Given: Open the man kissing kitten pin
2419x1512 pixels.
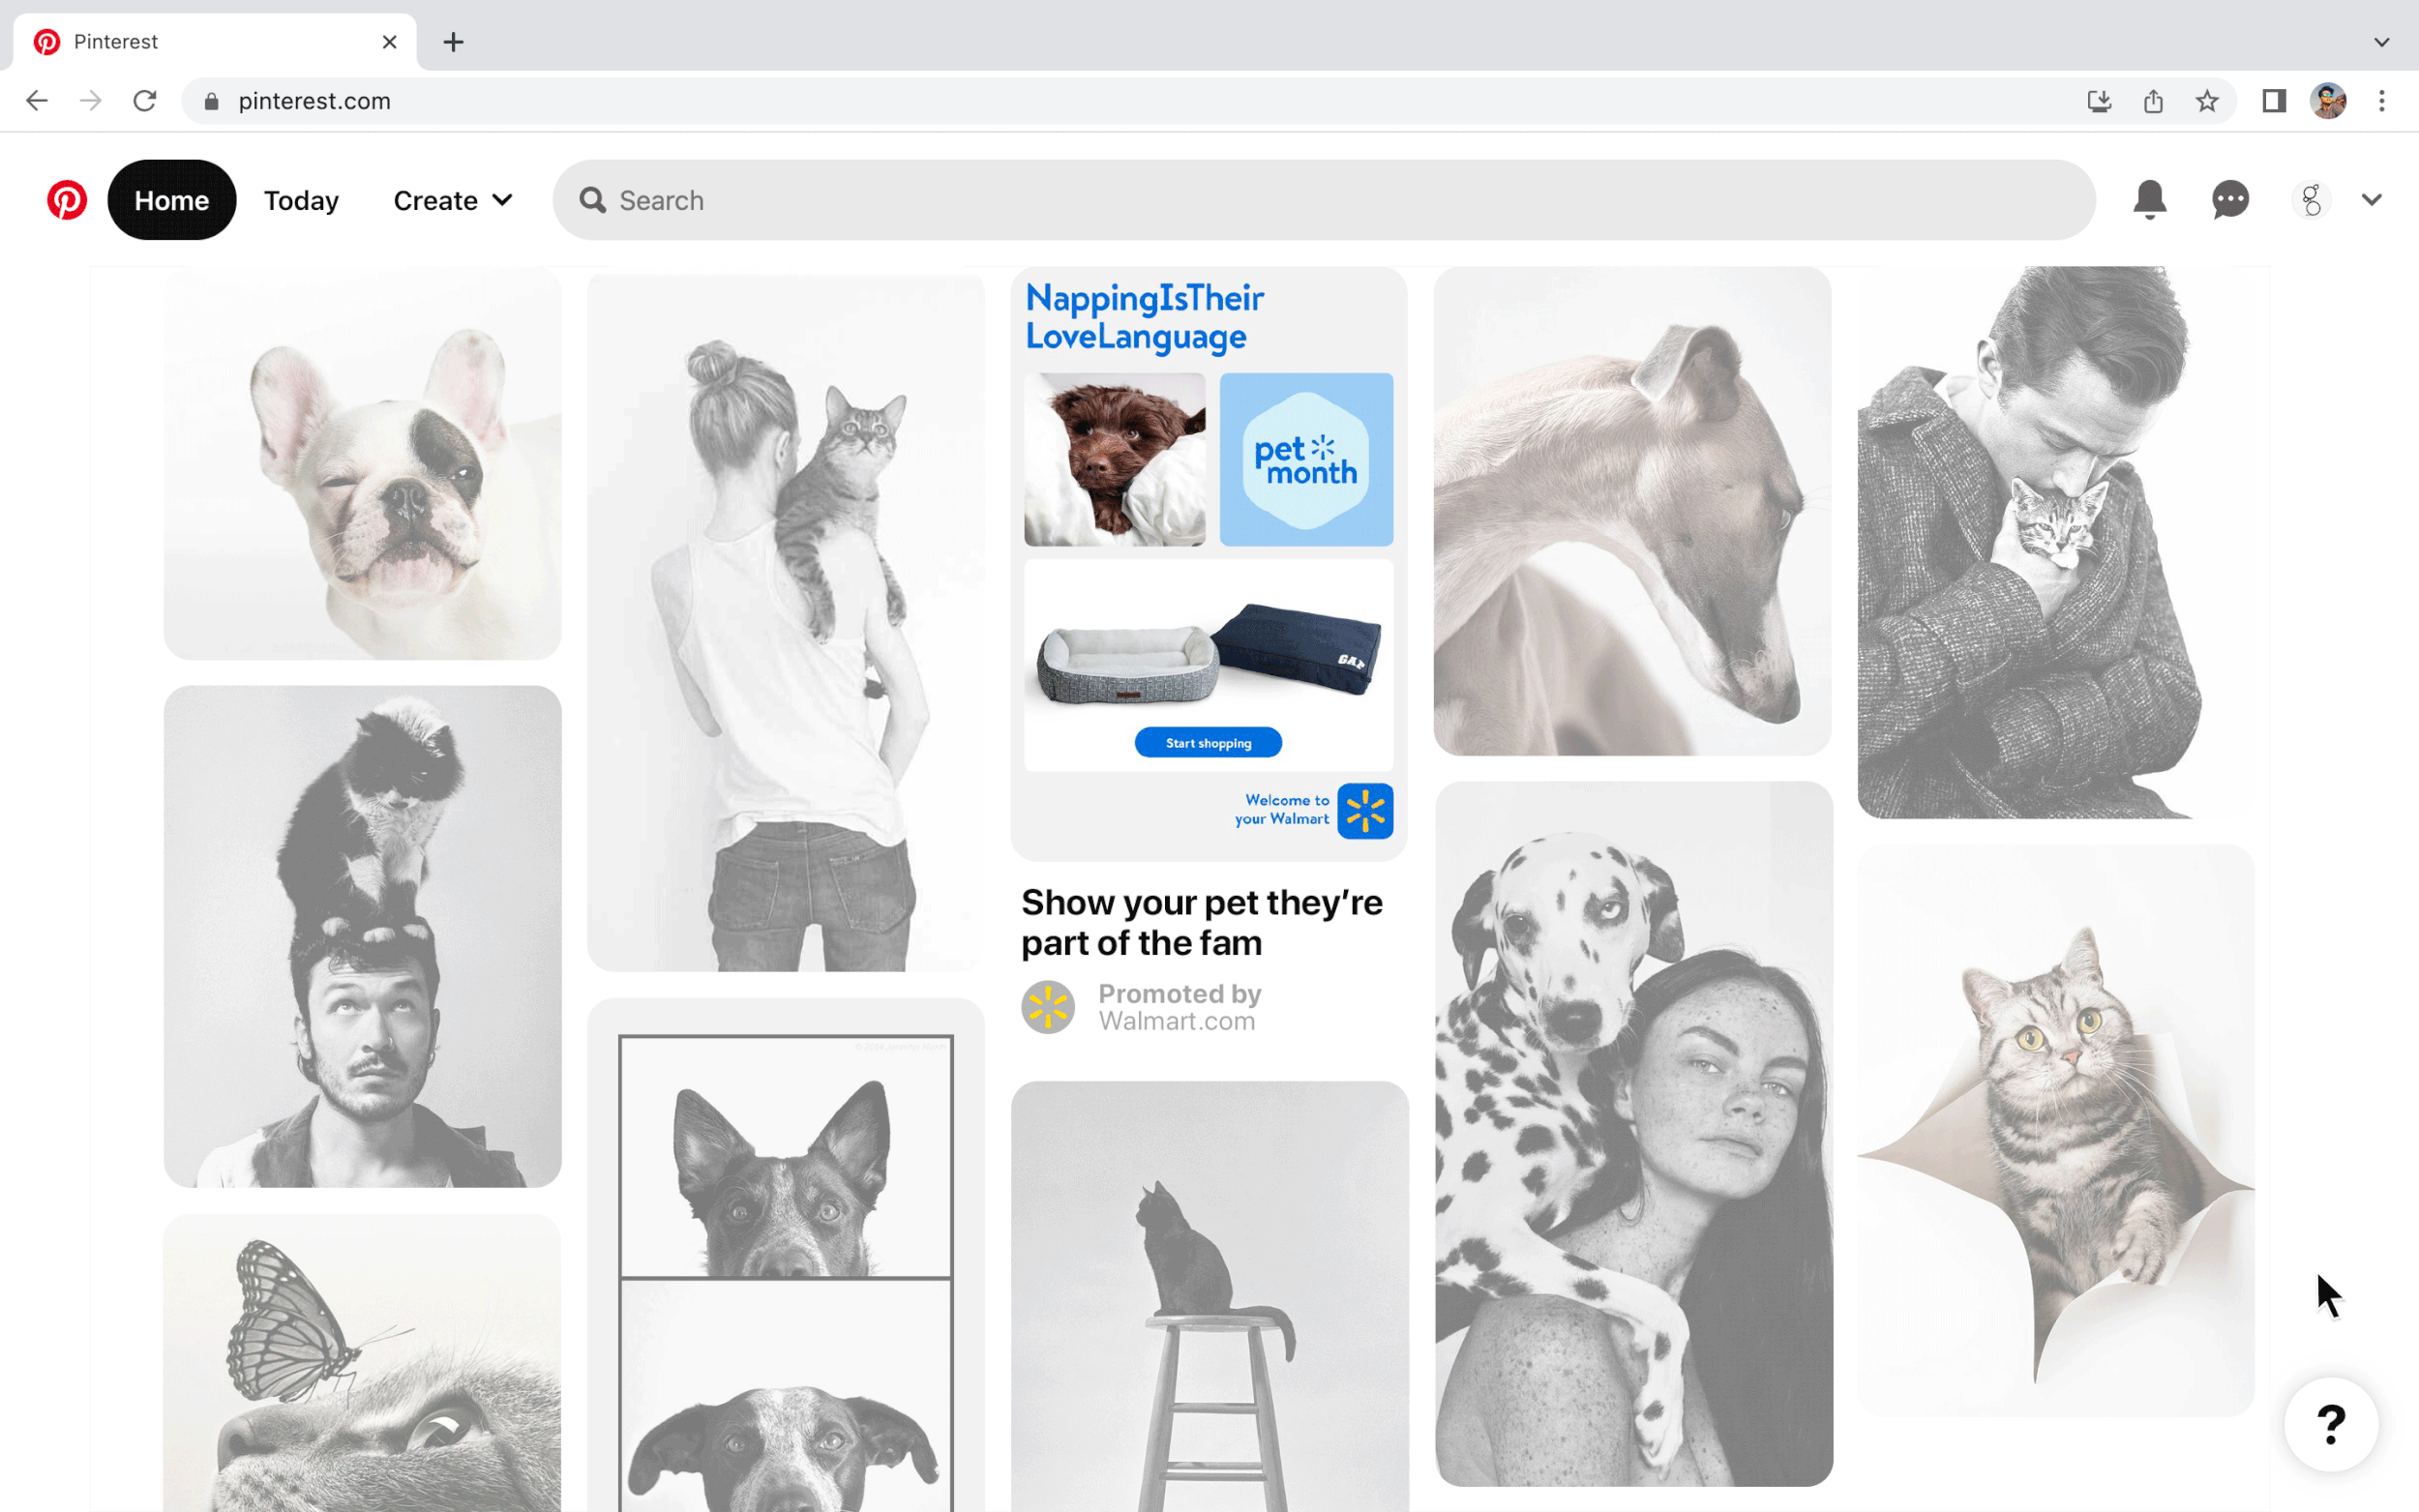Looking at the screenshot, I should (x=2056, y=543).
